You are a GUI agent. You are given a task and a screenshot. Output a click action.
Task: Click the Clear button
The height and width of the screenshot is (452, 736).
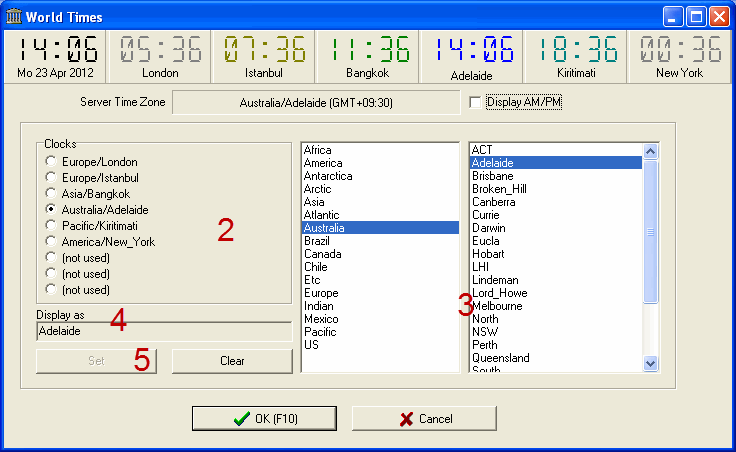point(232,361)
